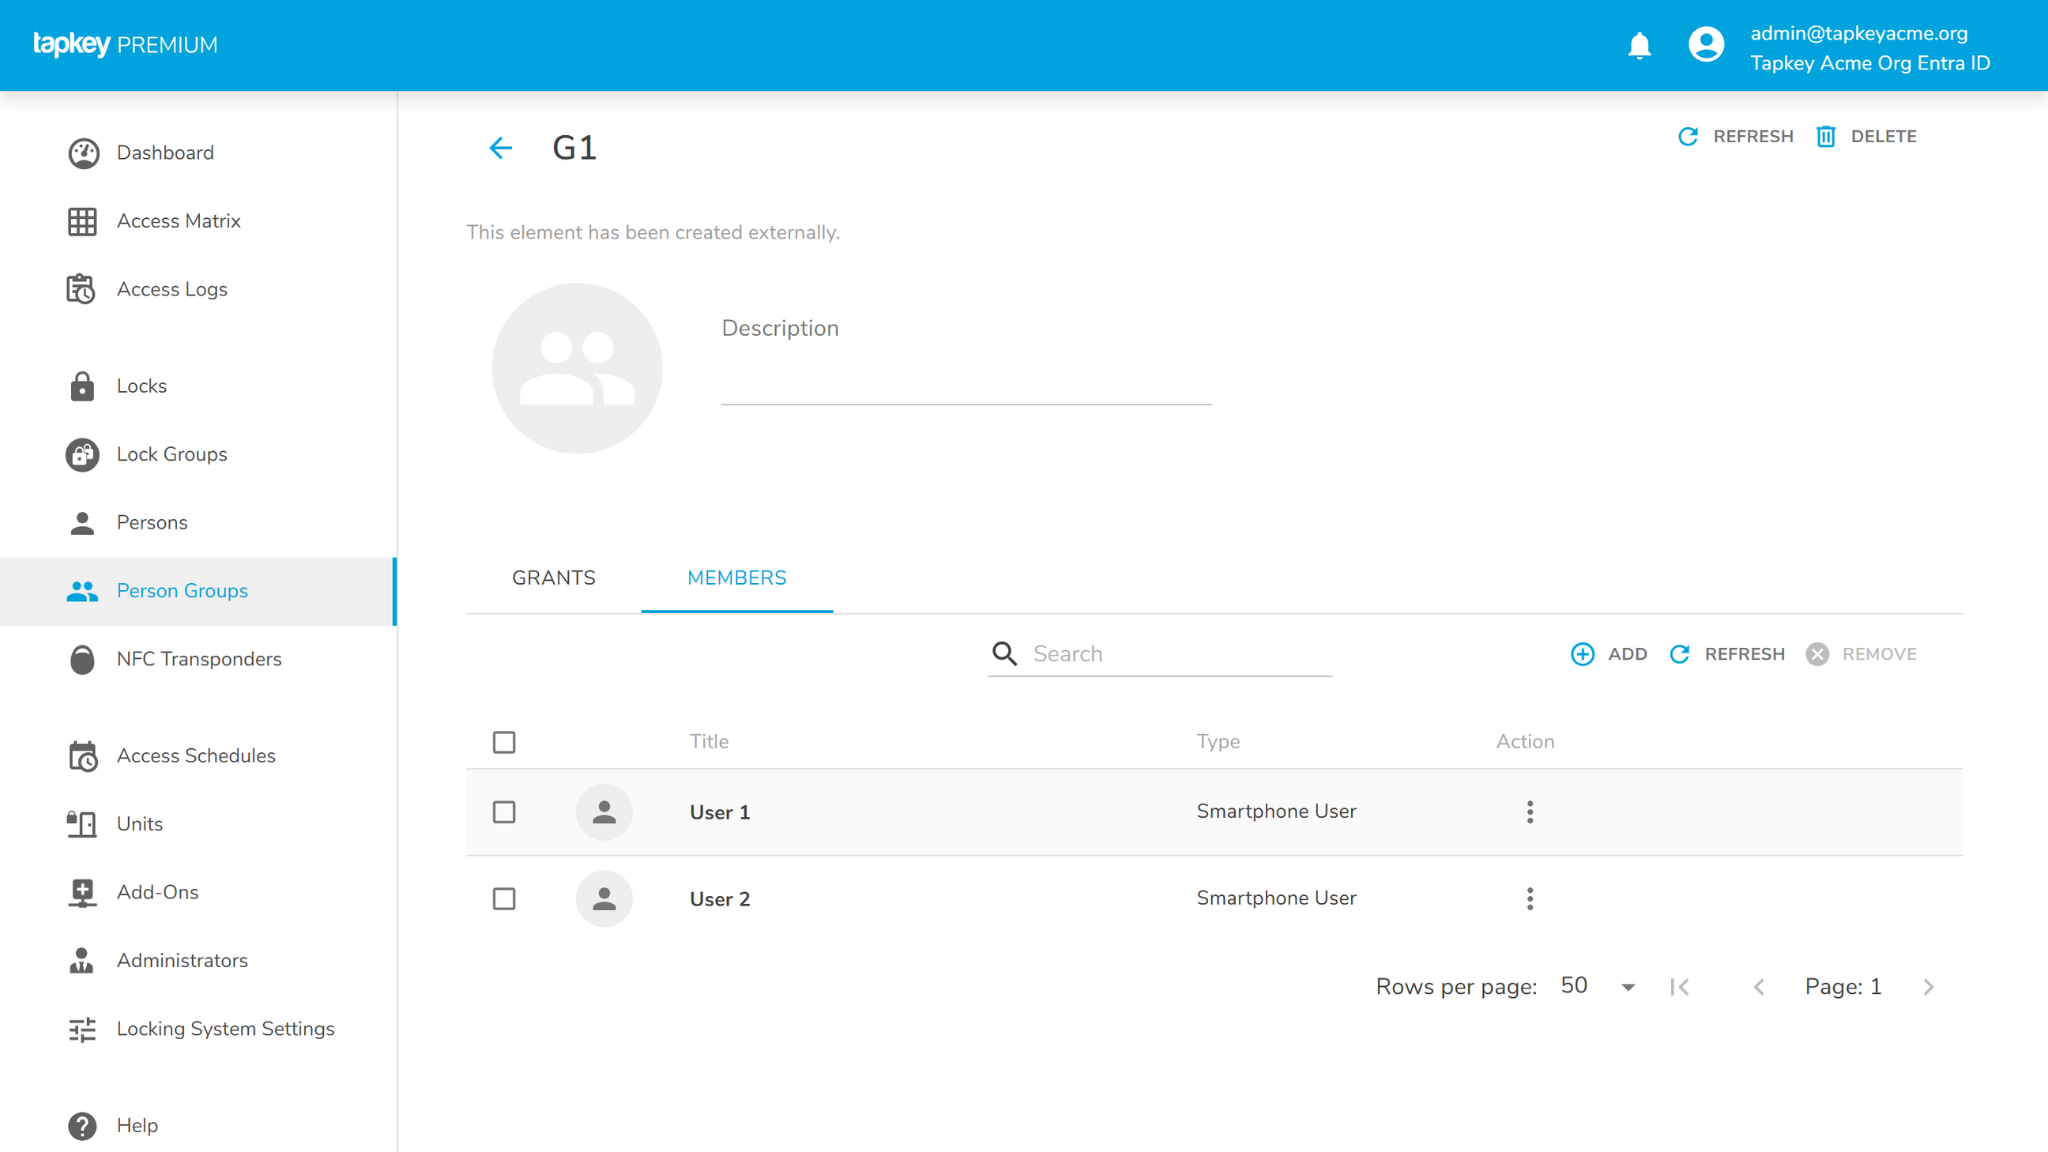Check the box for User 1

504,812
